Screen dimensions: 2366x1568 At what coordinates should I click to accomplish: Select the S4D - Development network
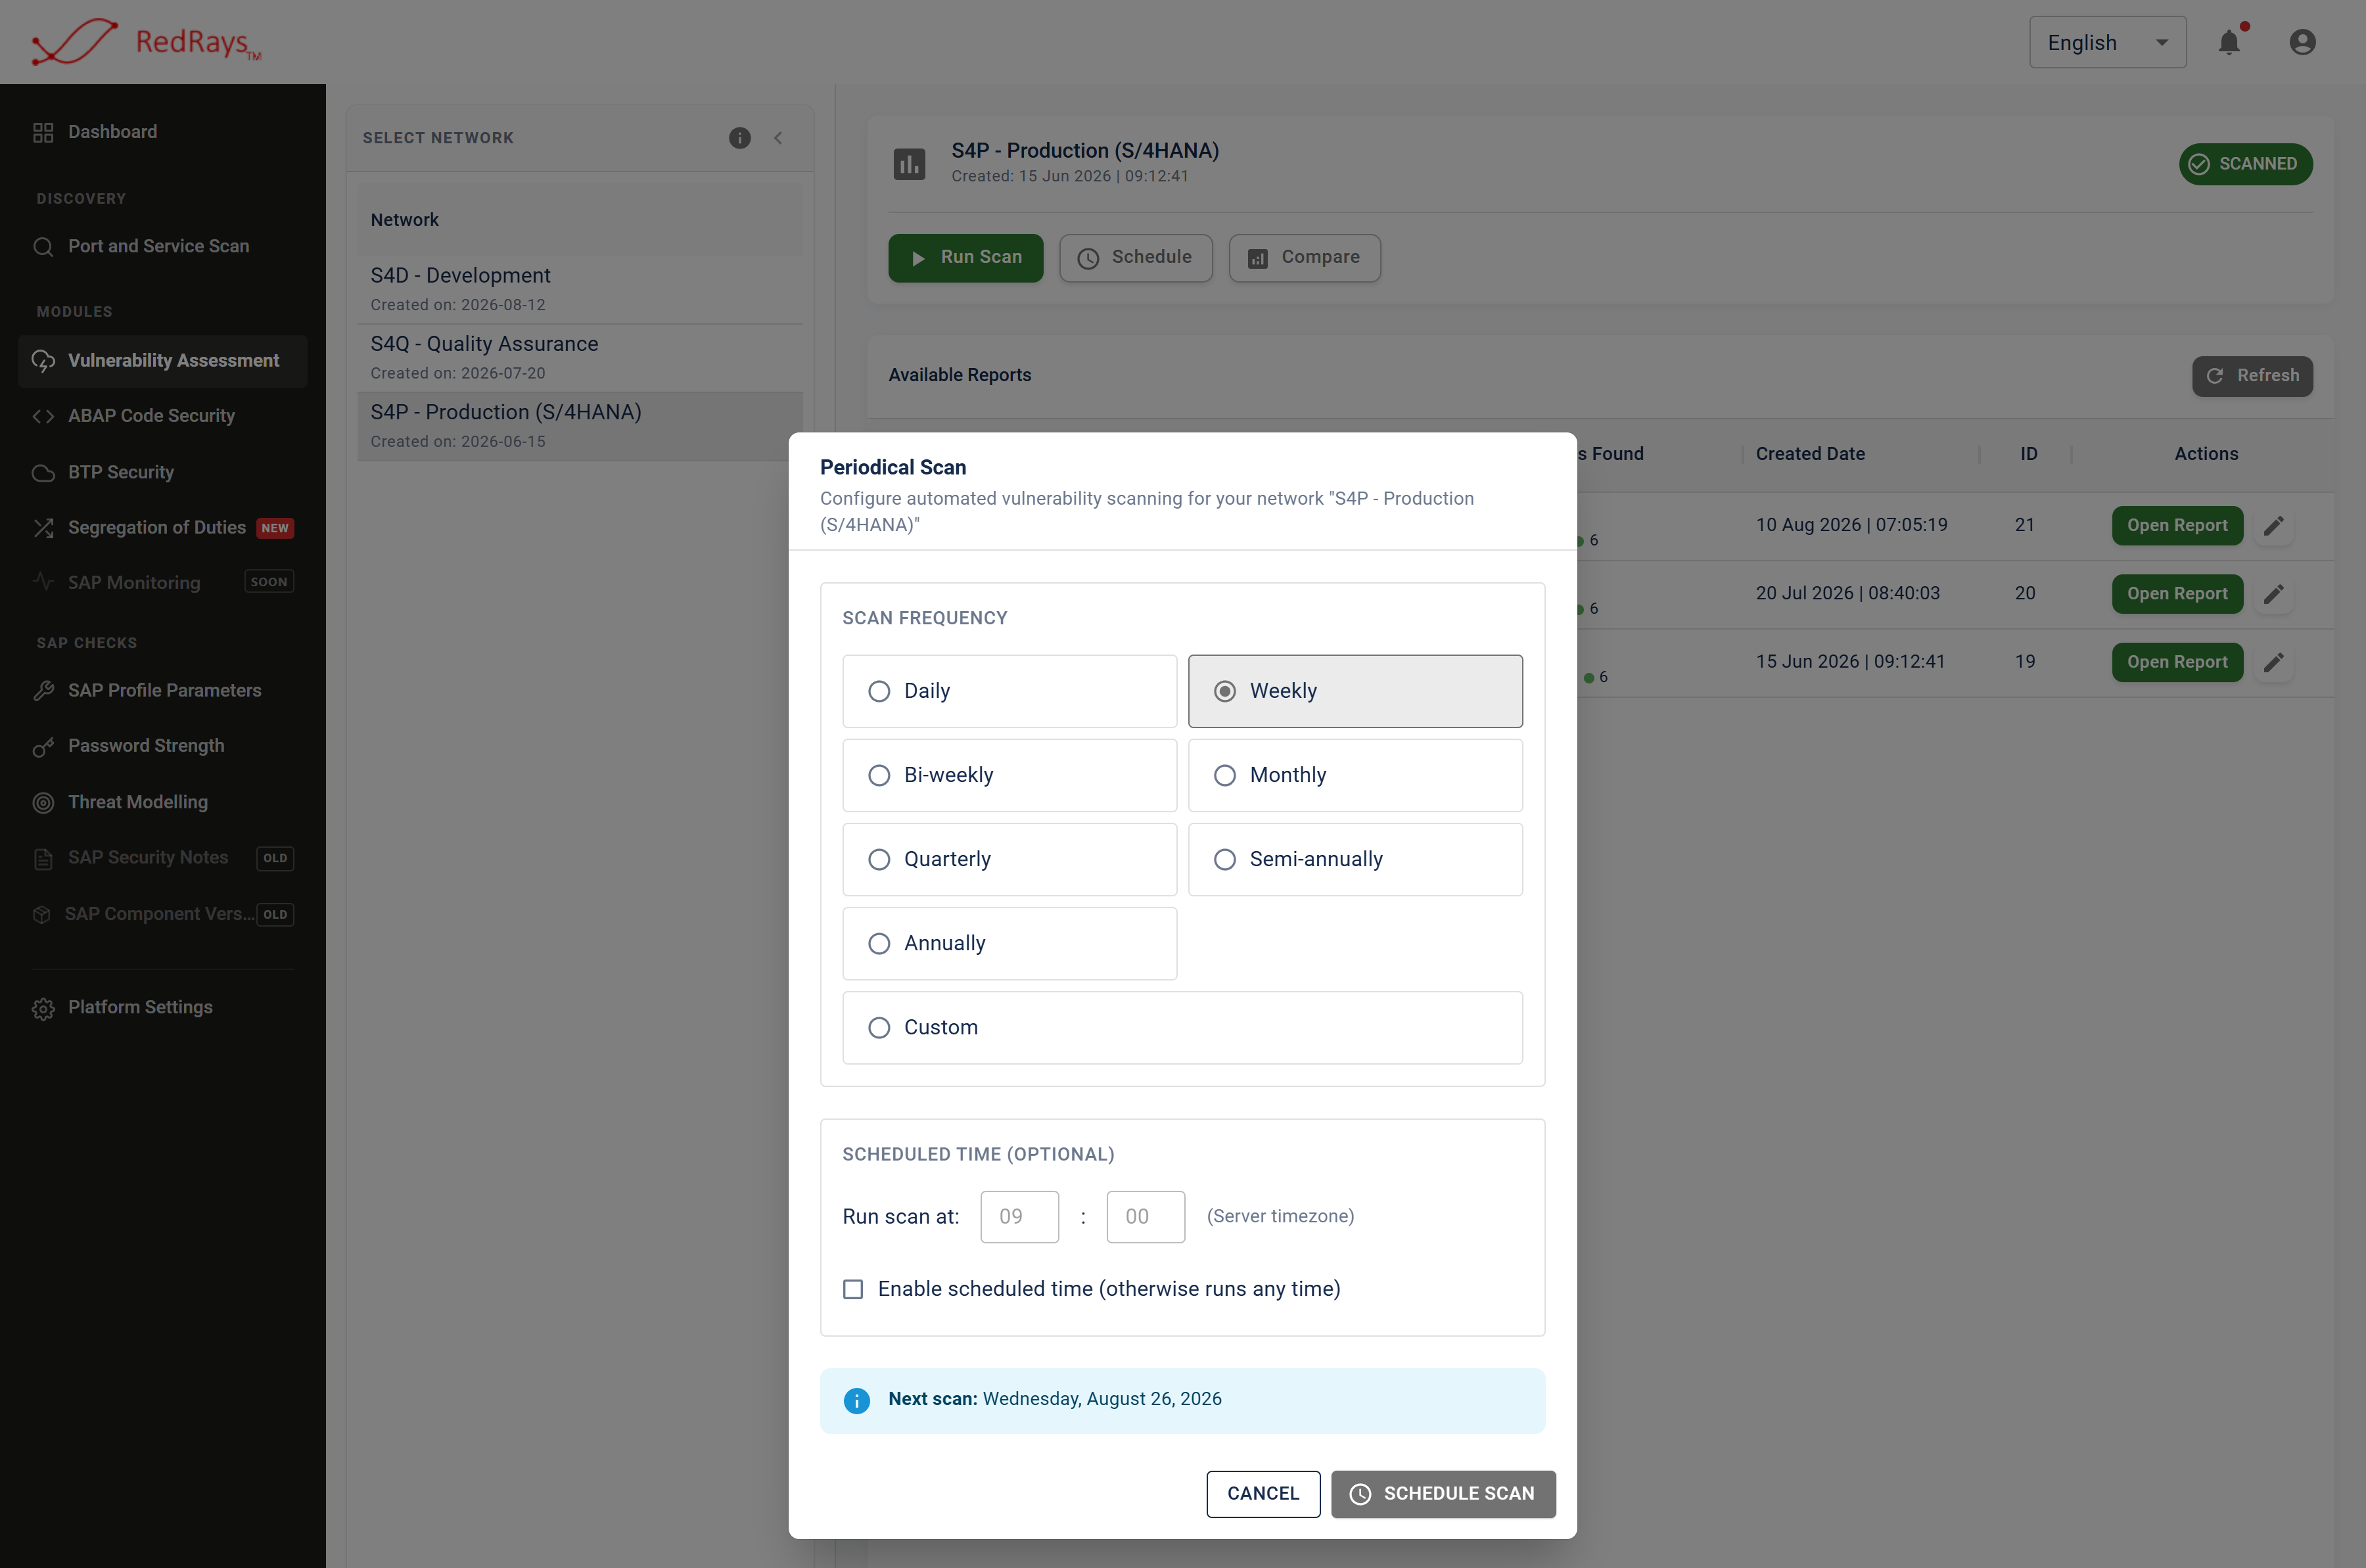click(x=580, y=289)
